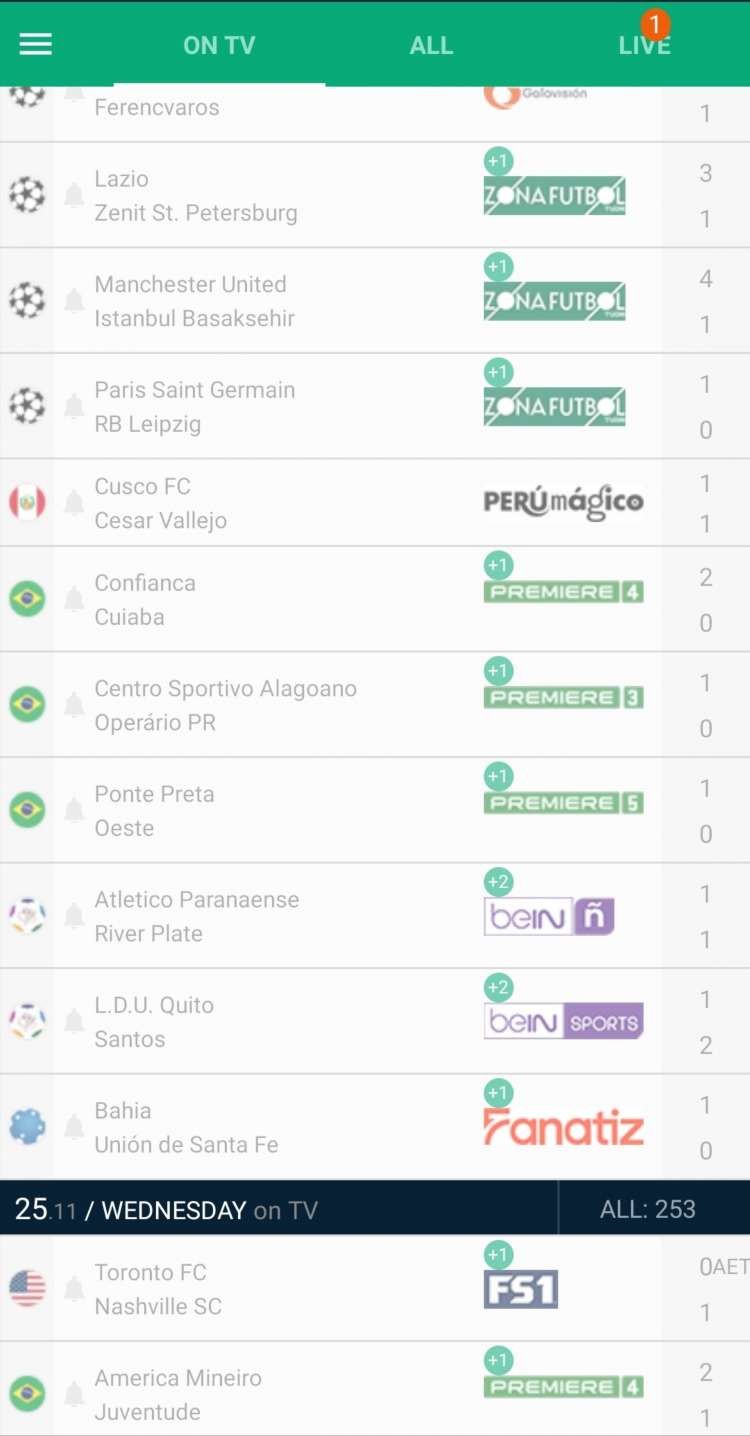Open beIN SPORTS channel for L.D.U. Quito

pos(564,1021)
